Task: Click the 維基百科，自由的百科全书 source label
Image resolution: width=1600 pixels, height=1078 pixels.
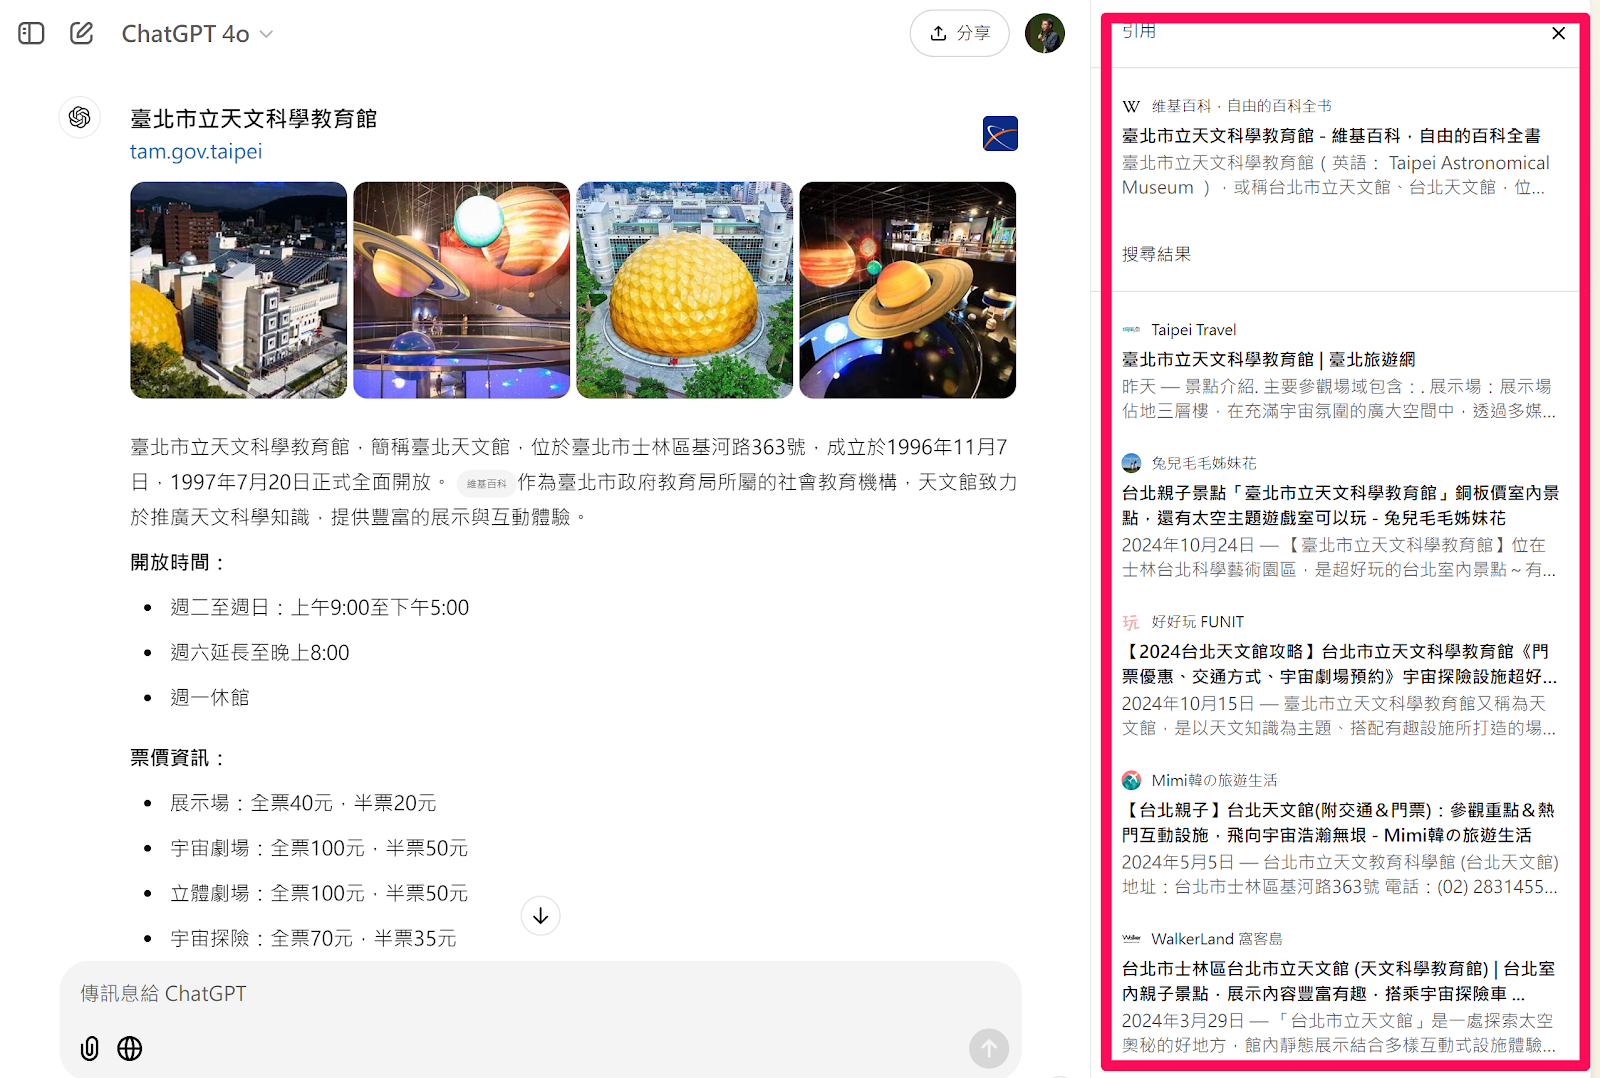Action: point(1241,106)
